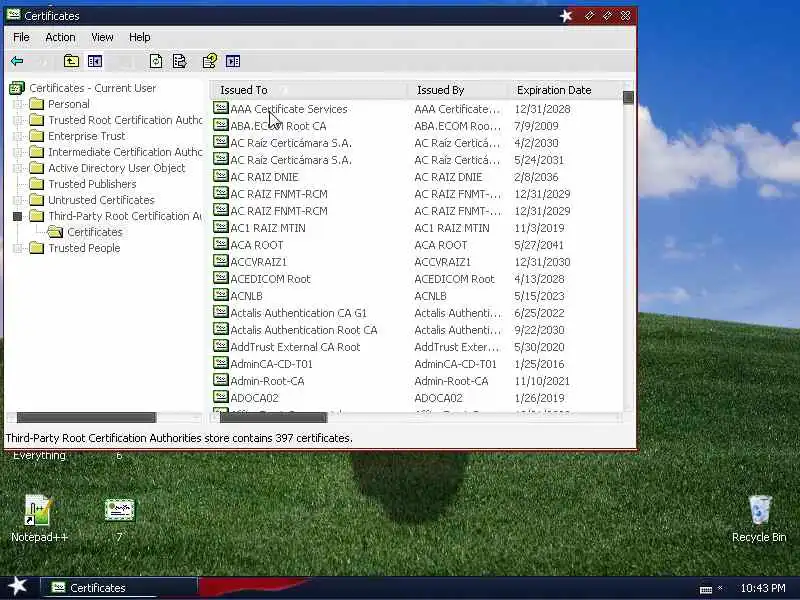Click the open folder icon beside Certificates subnode

55,232
